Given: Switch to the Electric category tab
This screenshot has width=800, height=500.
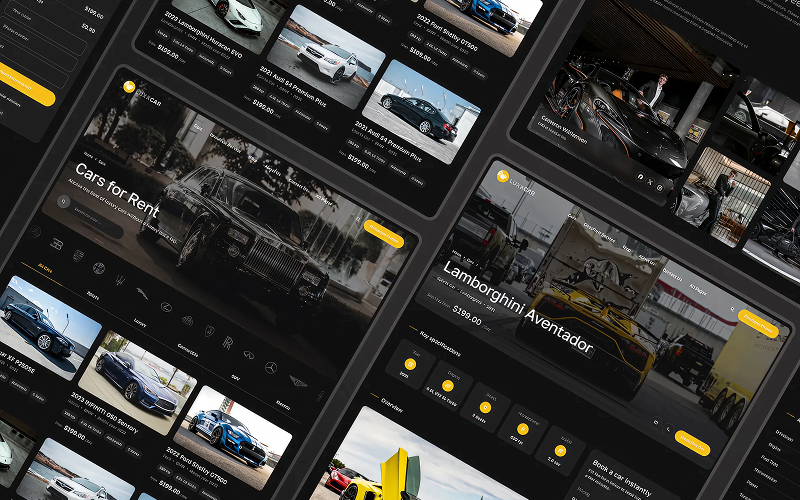Looking at the screenshot, I should pos(283,405).
